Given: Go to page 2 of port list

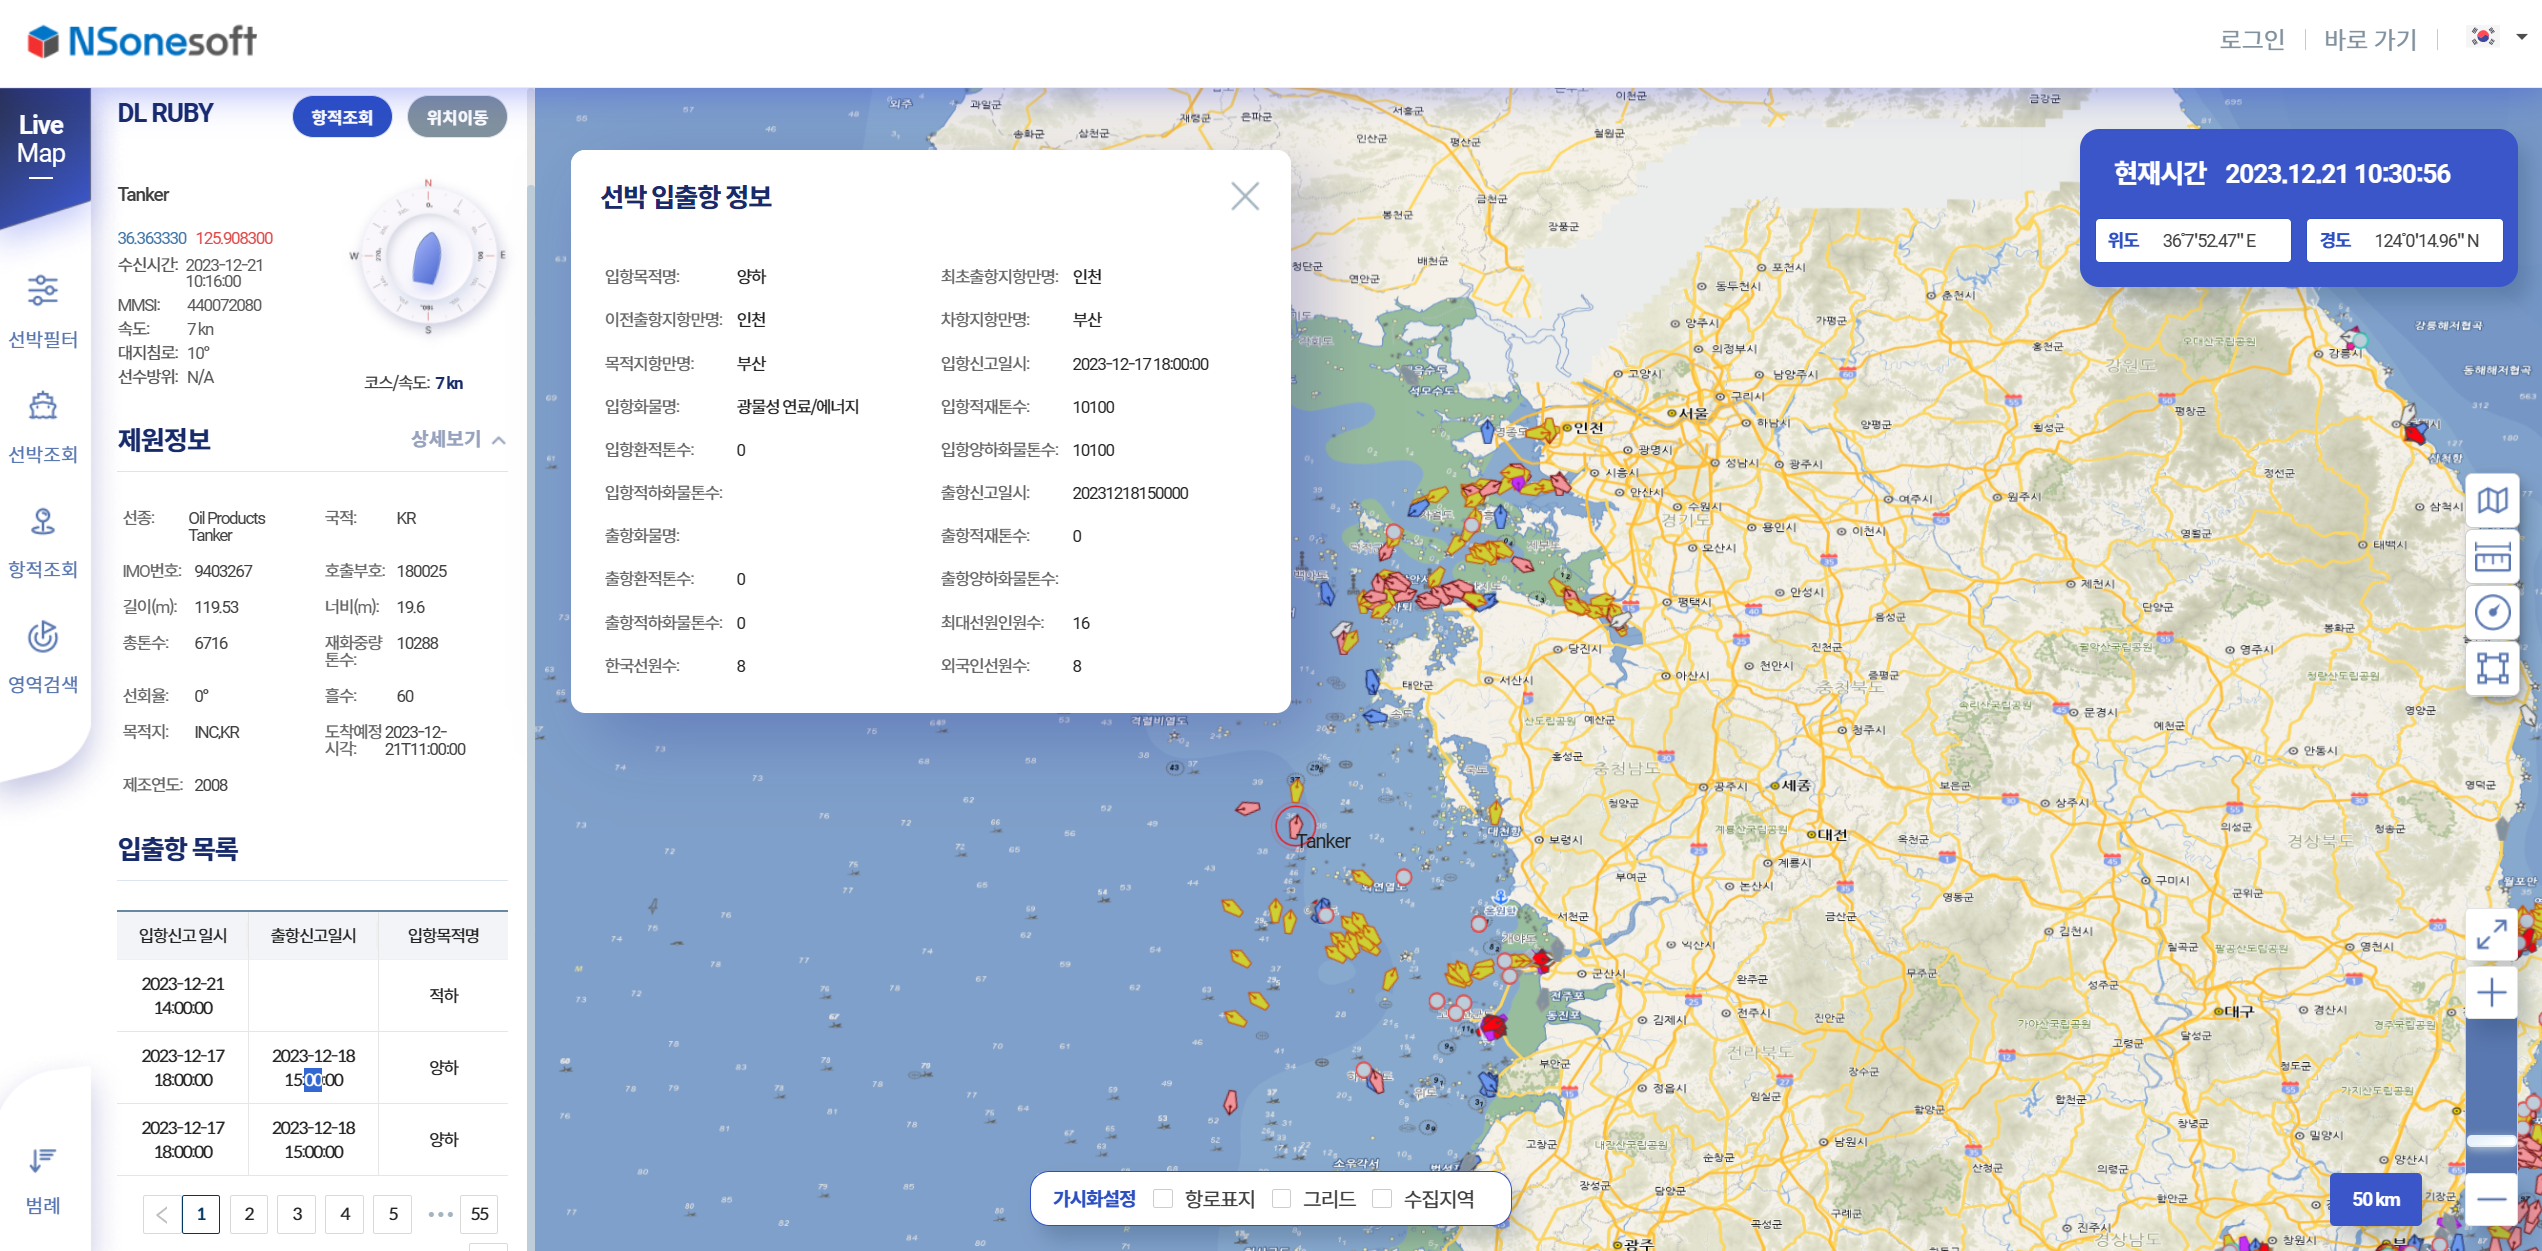Looking at the screenshot, I should pos(249,1214).
